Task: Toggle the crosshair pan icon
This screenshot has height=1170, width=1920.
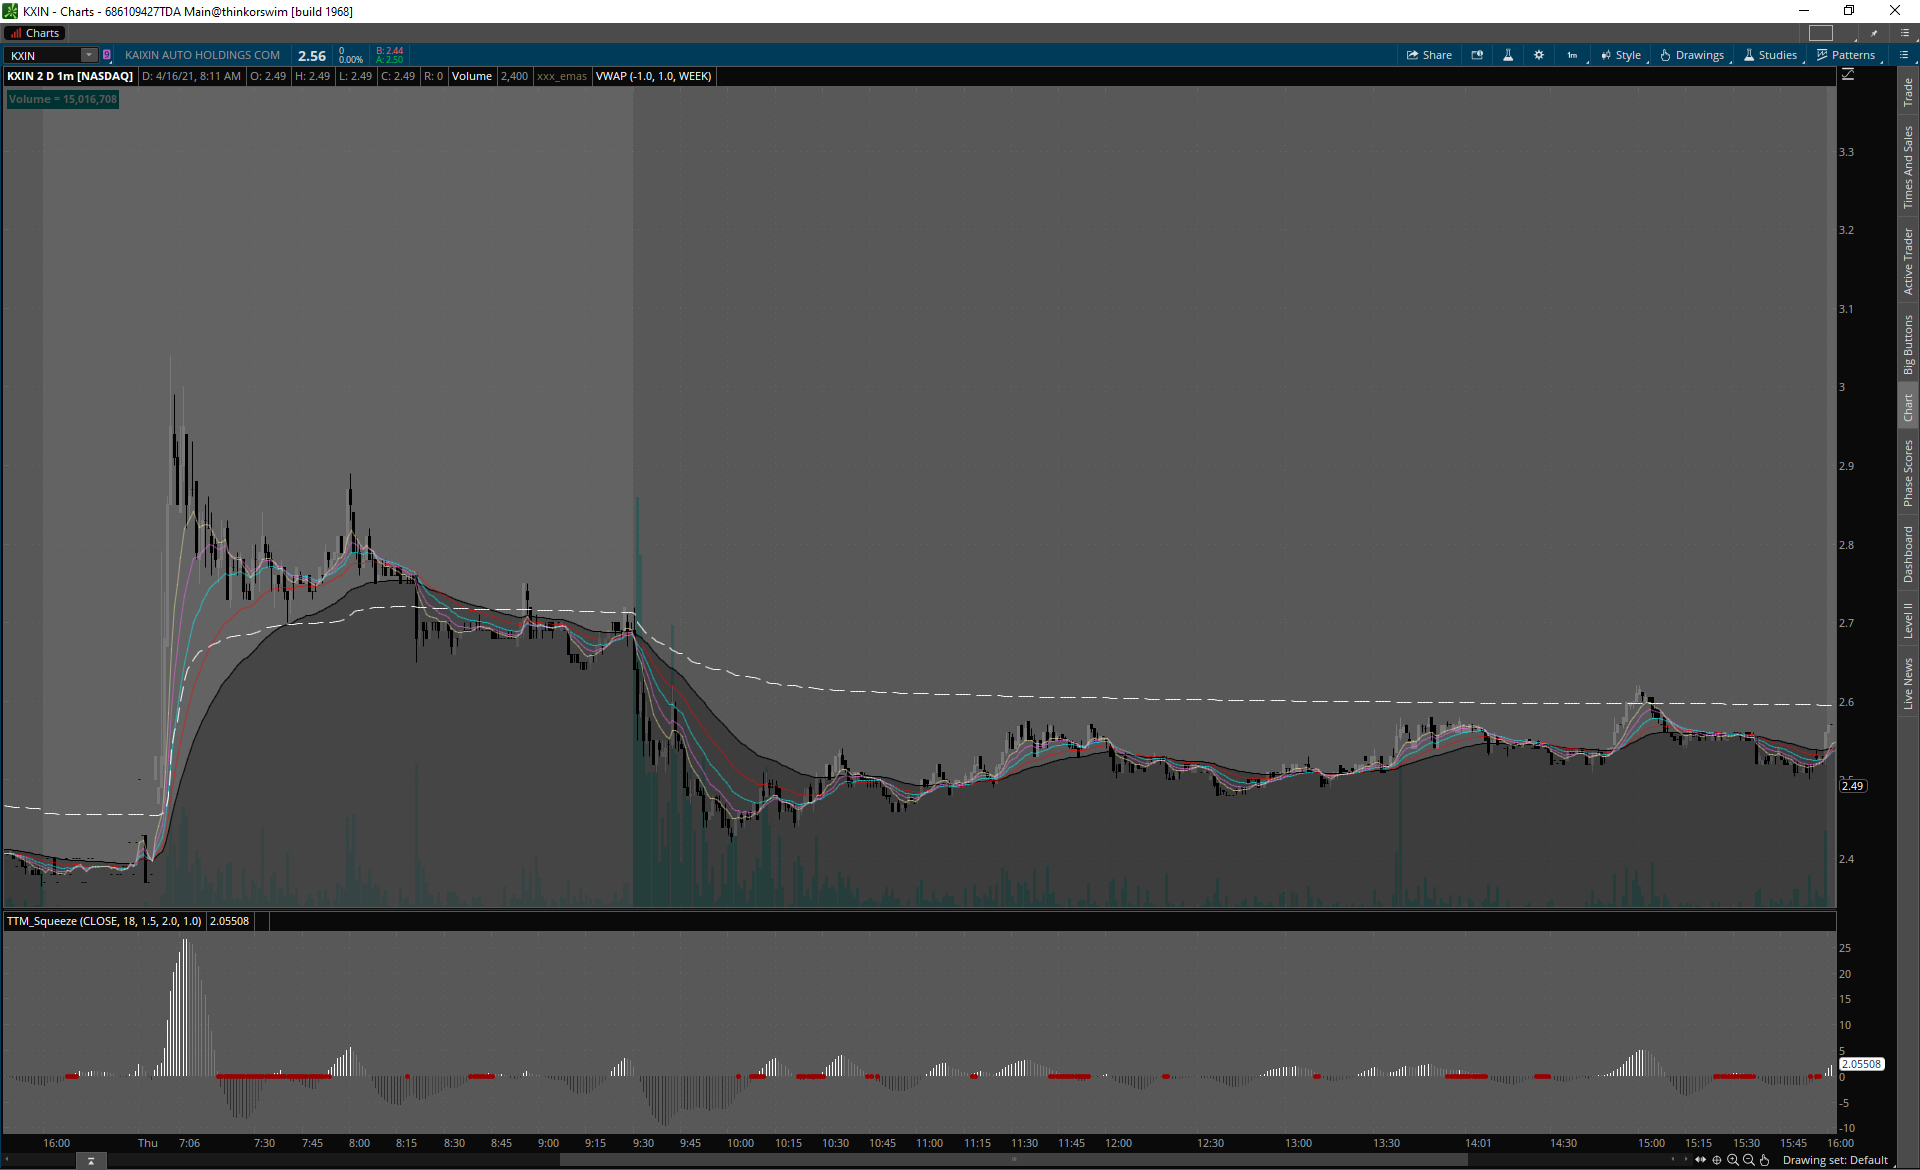Action: pos(1717,1160)
